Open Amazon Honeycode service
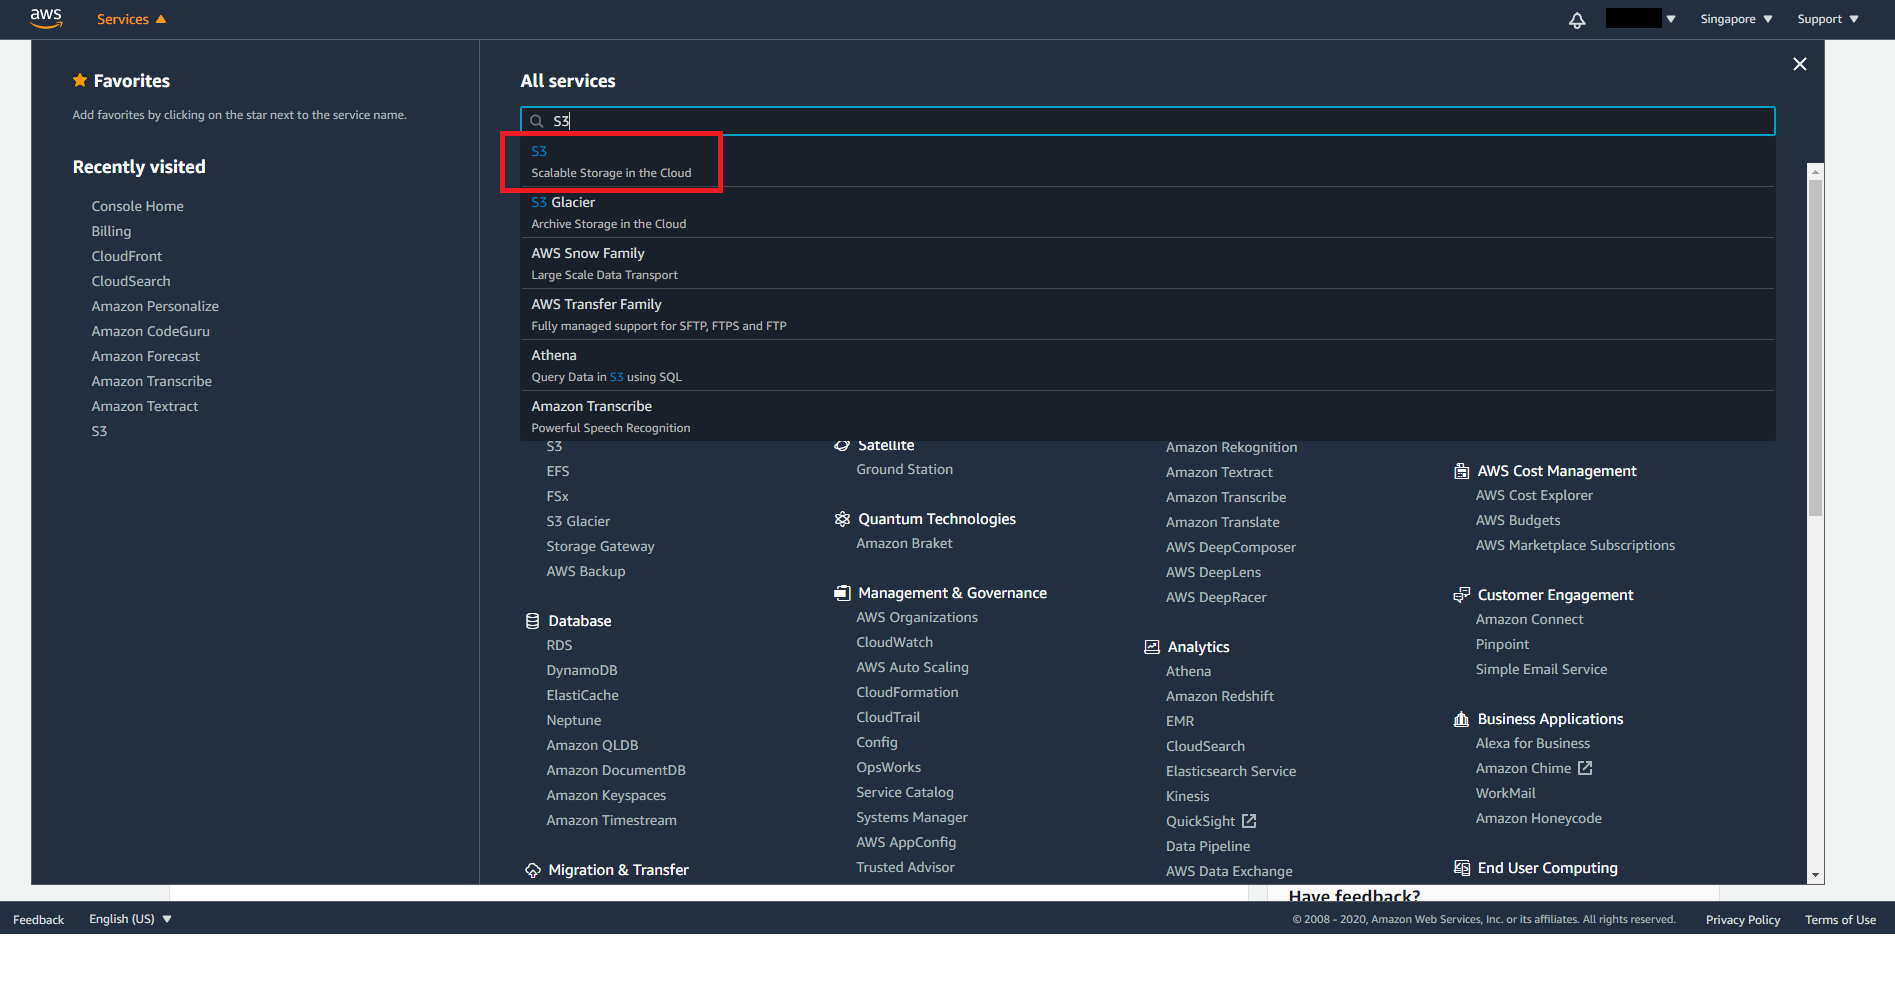The image size is (1895, 1008). (1538, 818)
